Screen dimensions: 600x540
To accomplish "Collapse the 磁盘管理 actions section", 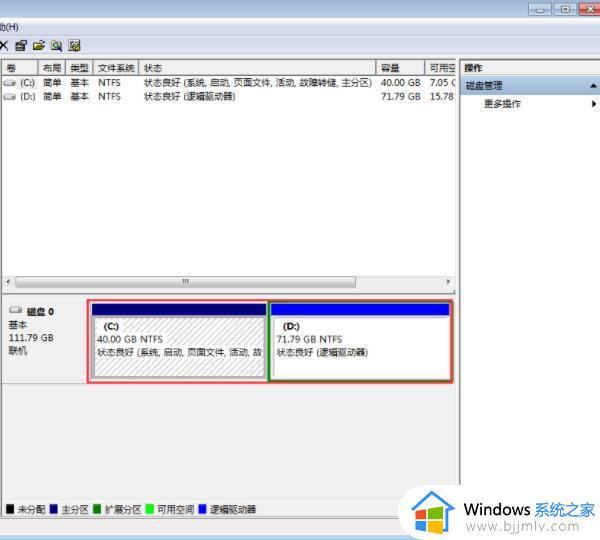I will (593, 86).
